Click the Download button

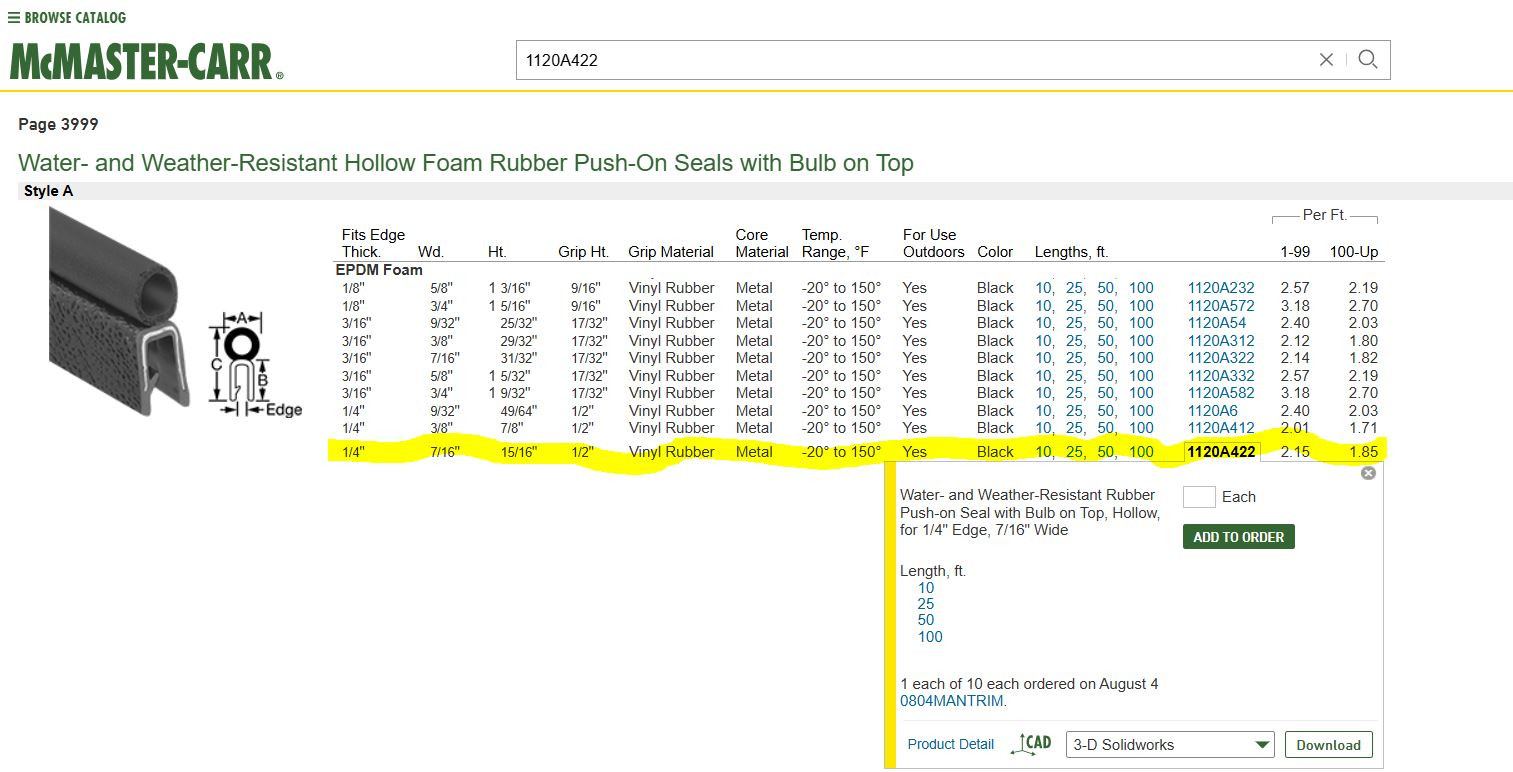coord(1328,745)
